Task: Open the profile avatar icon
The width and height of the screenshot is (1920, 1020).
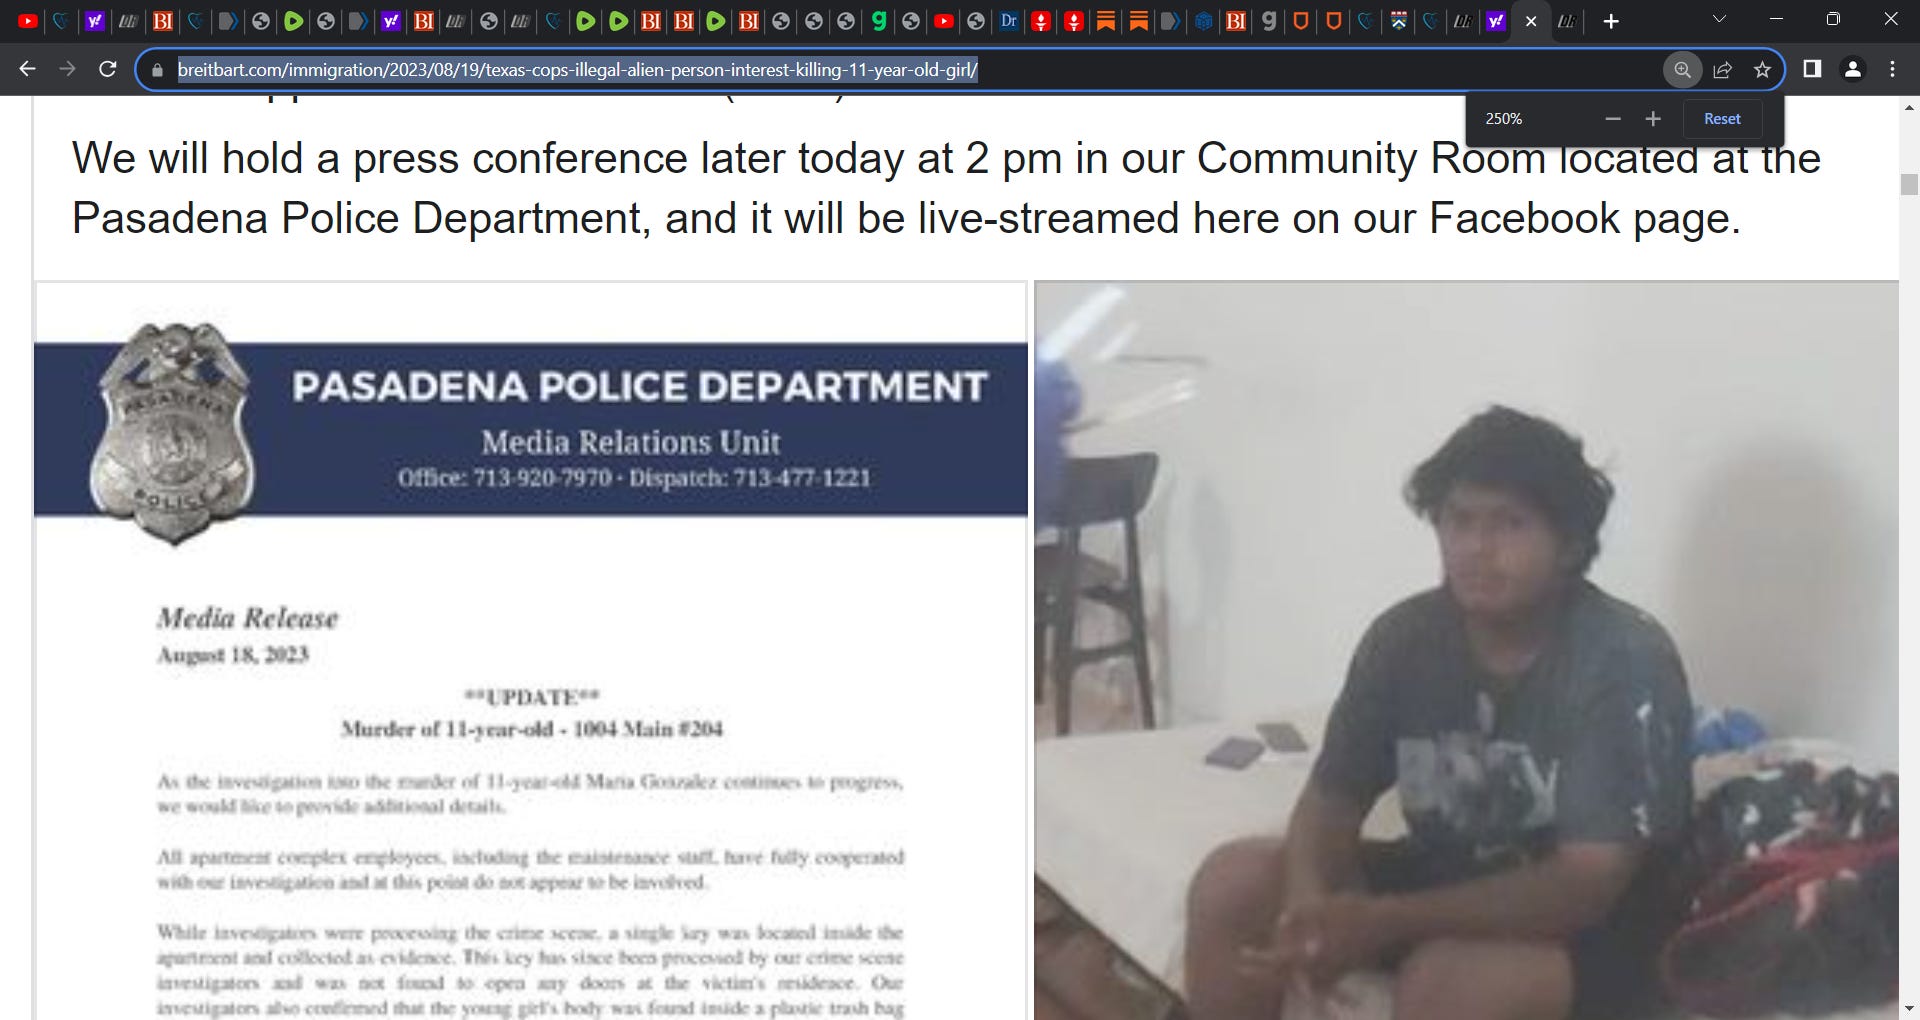Action: [1852, 69]
